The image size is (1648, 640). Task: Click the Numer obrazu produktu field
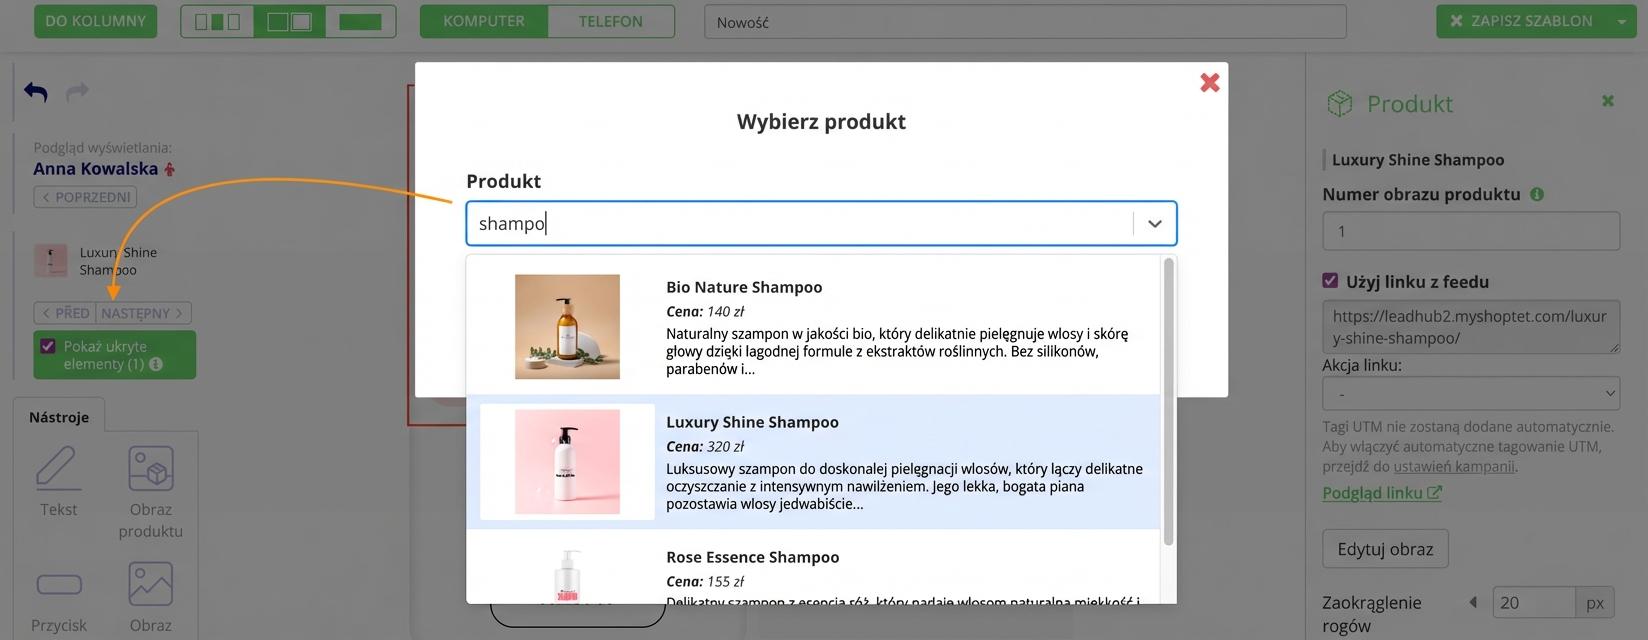tap(1471, 231)
